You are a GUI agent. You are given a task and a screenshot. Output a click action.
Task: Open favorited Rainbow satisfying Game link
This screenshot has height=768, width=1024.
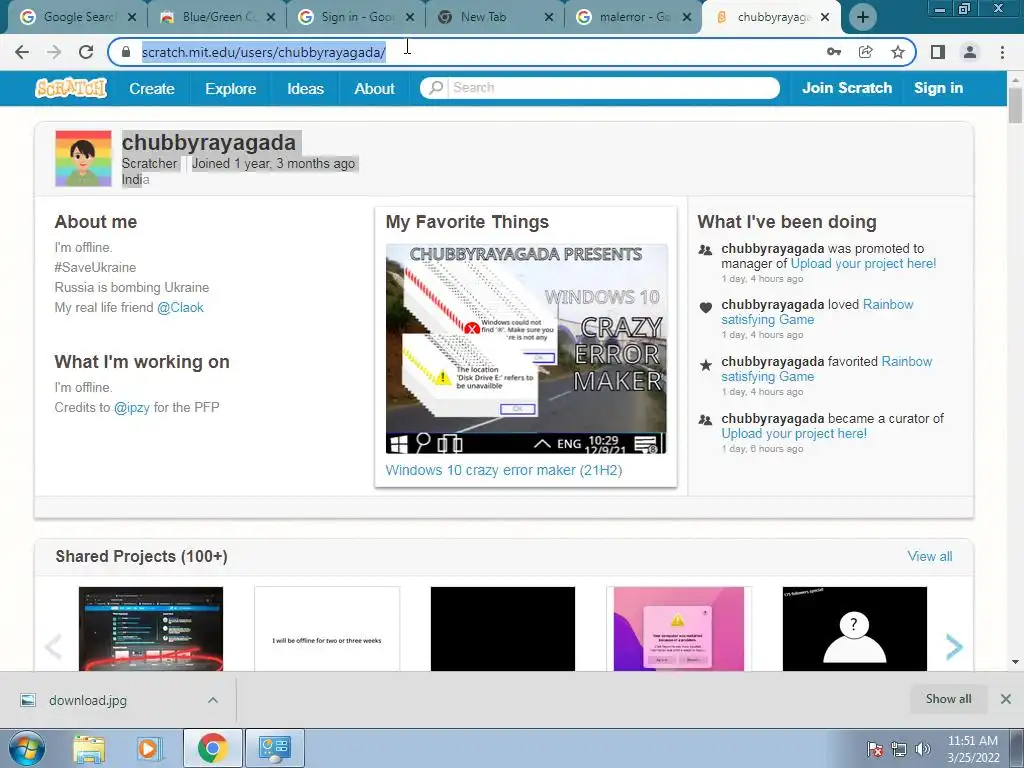[x=827, y=369]
